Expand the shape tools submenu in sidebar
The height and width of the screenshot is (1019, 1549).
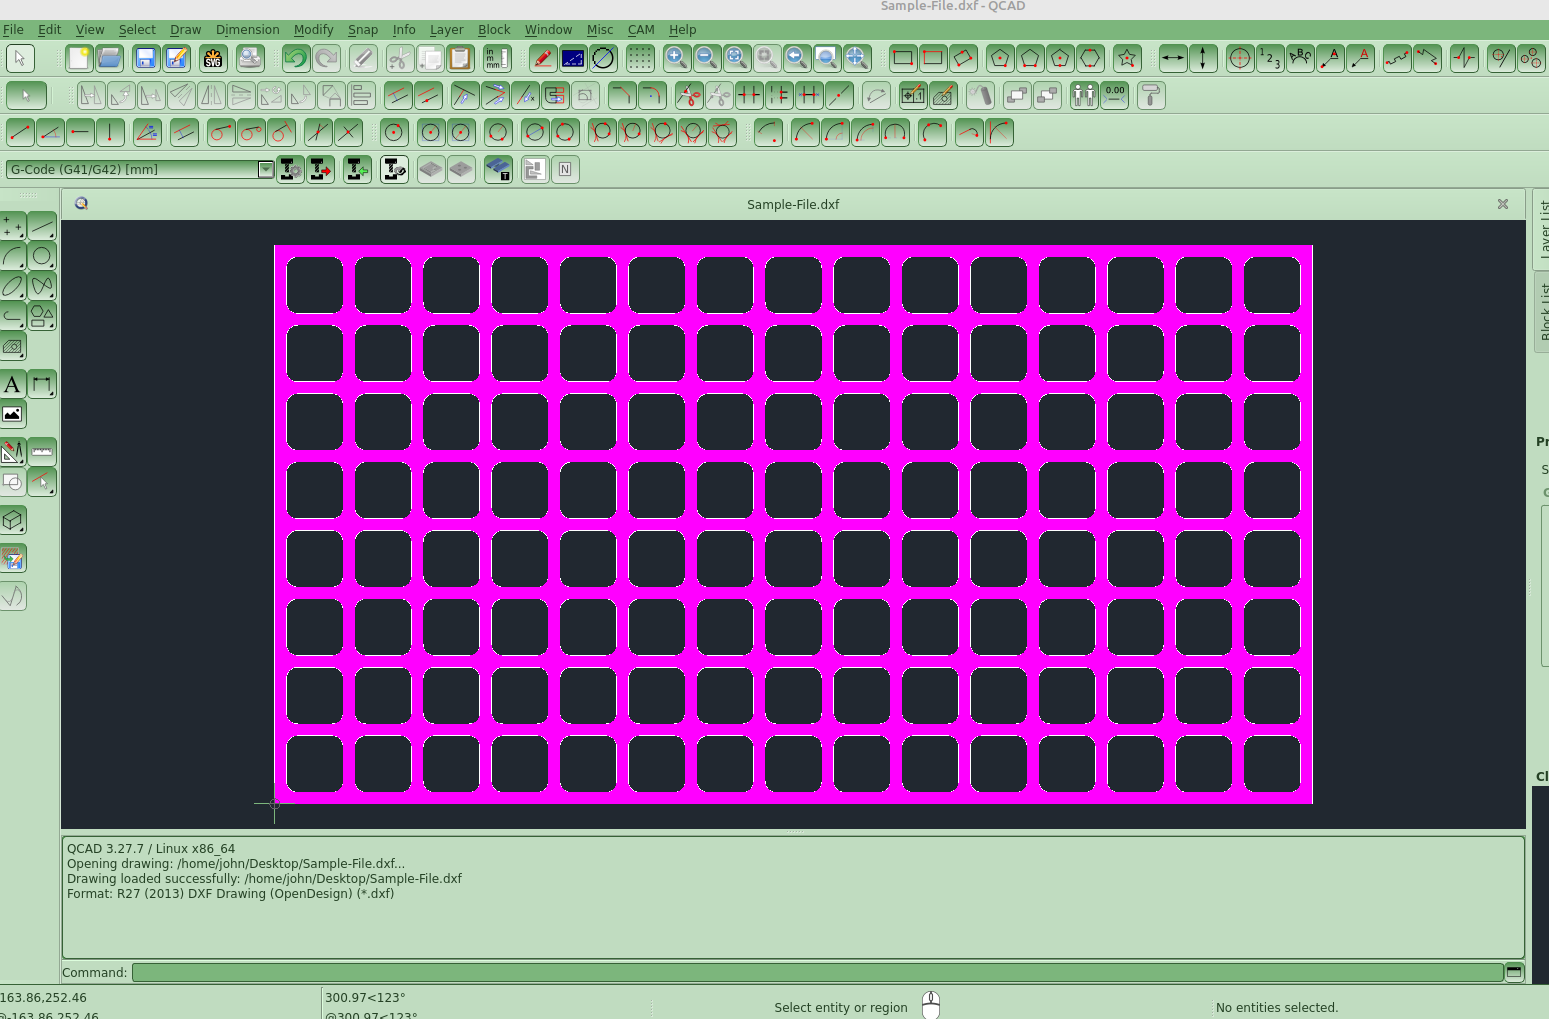42,317
